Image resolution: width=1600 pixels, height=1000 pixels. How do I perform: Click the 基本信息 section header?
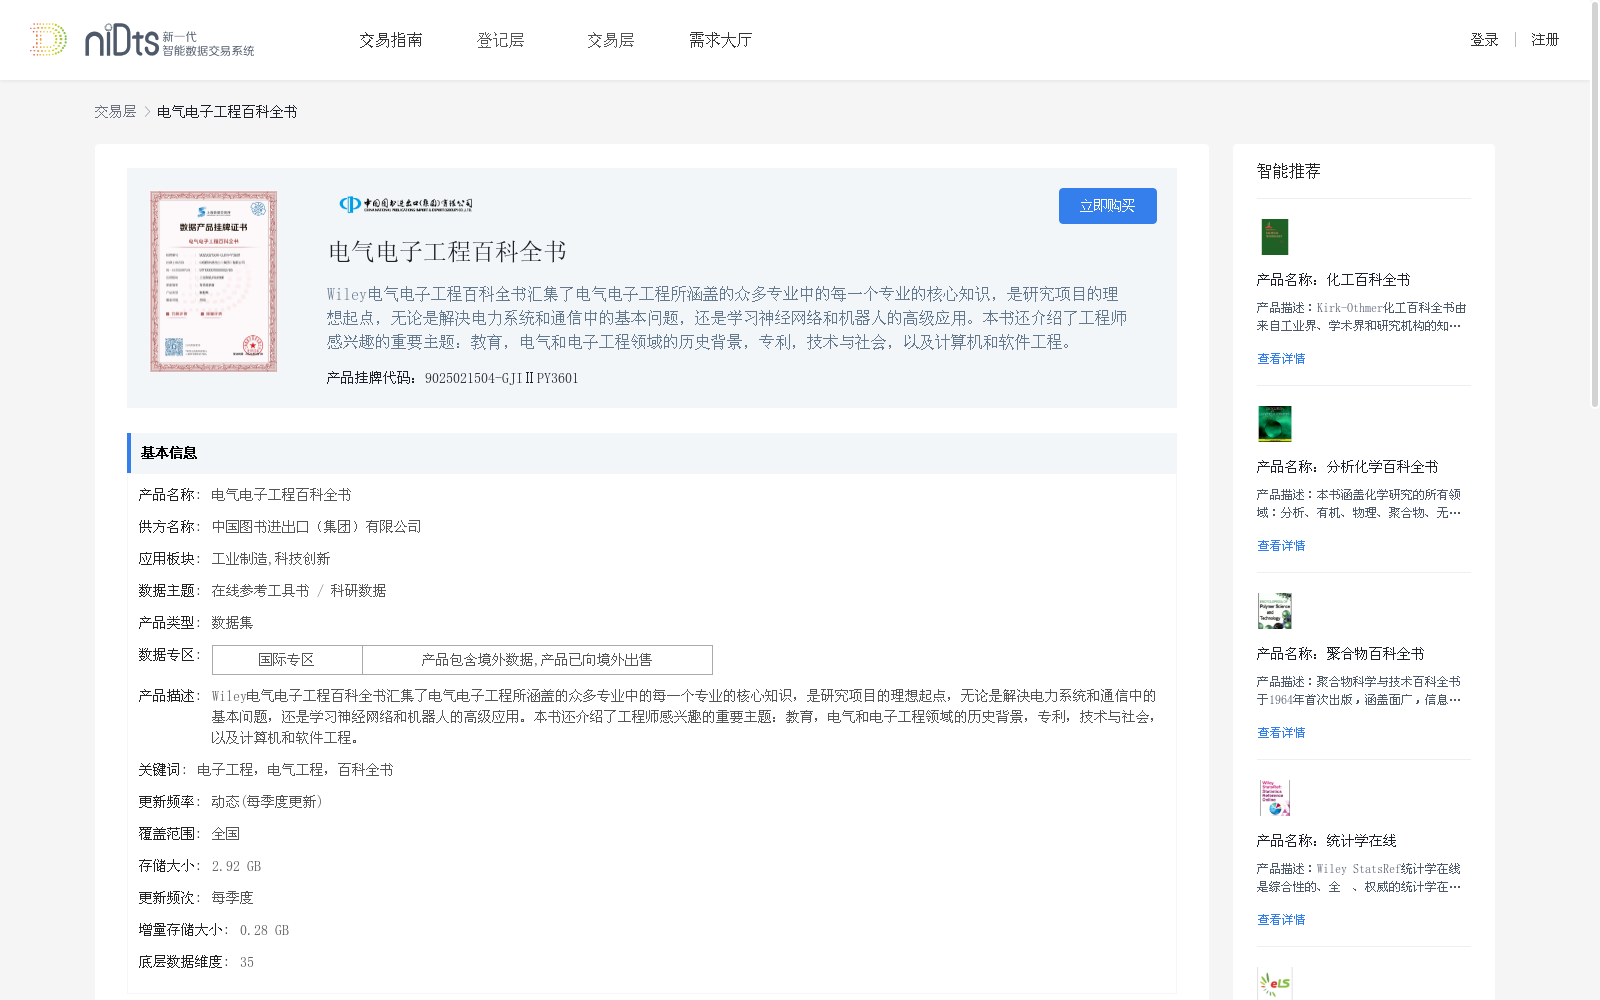click(x=652, y=453)
